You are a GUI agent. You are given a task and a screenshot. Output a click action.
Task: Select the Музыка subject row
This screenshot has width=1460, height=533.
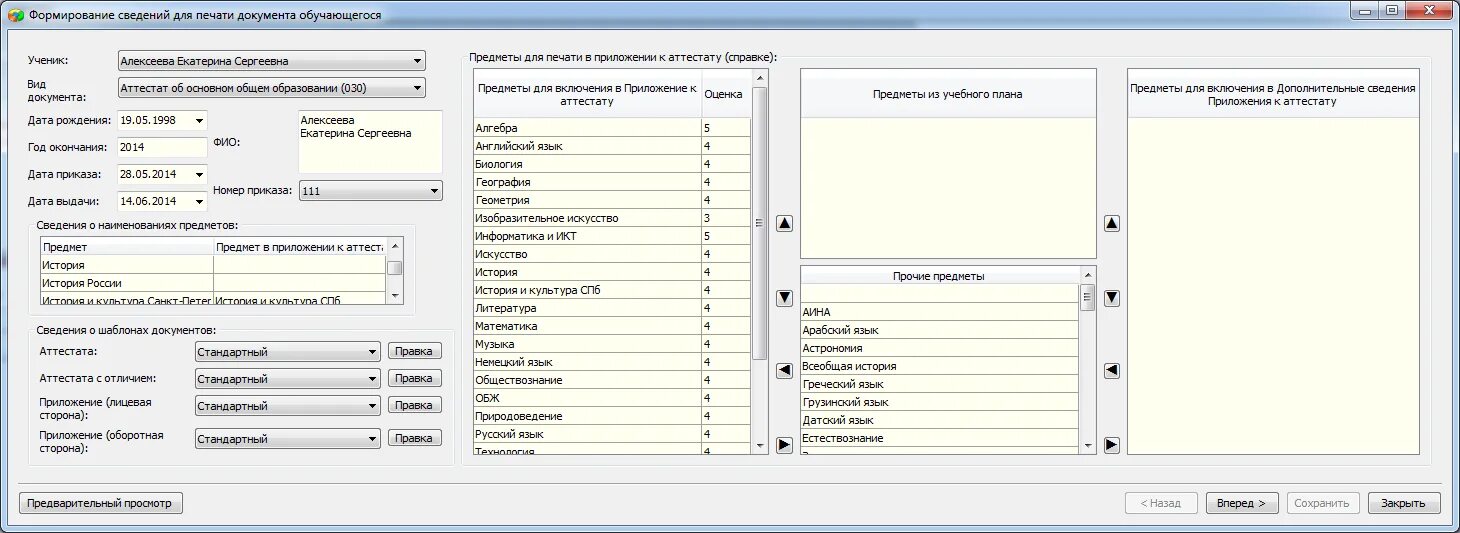612,344
